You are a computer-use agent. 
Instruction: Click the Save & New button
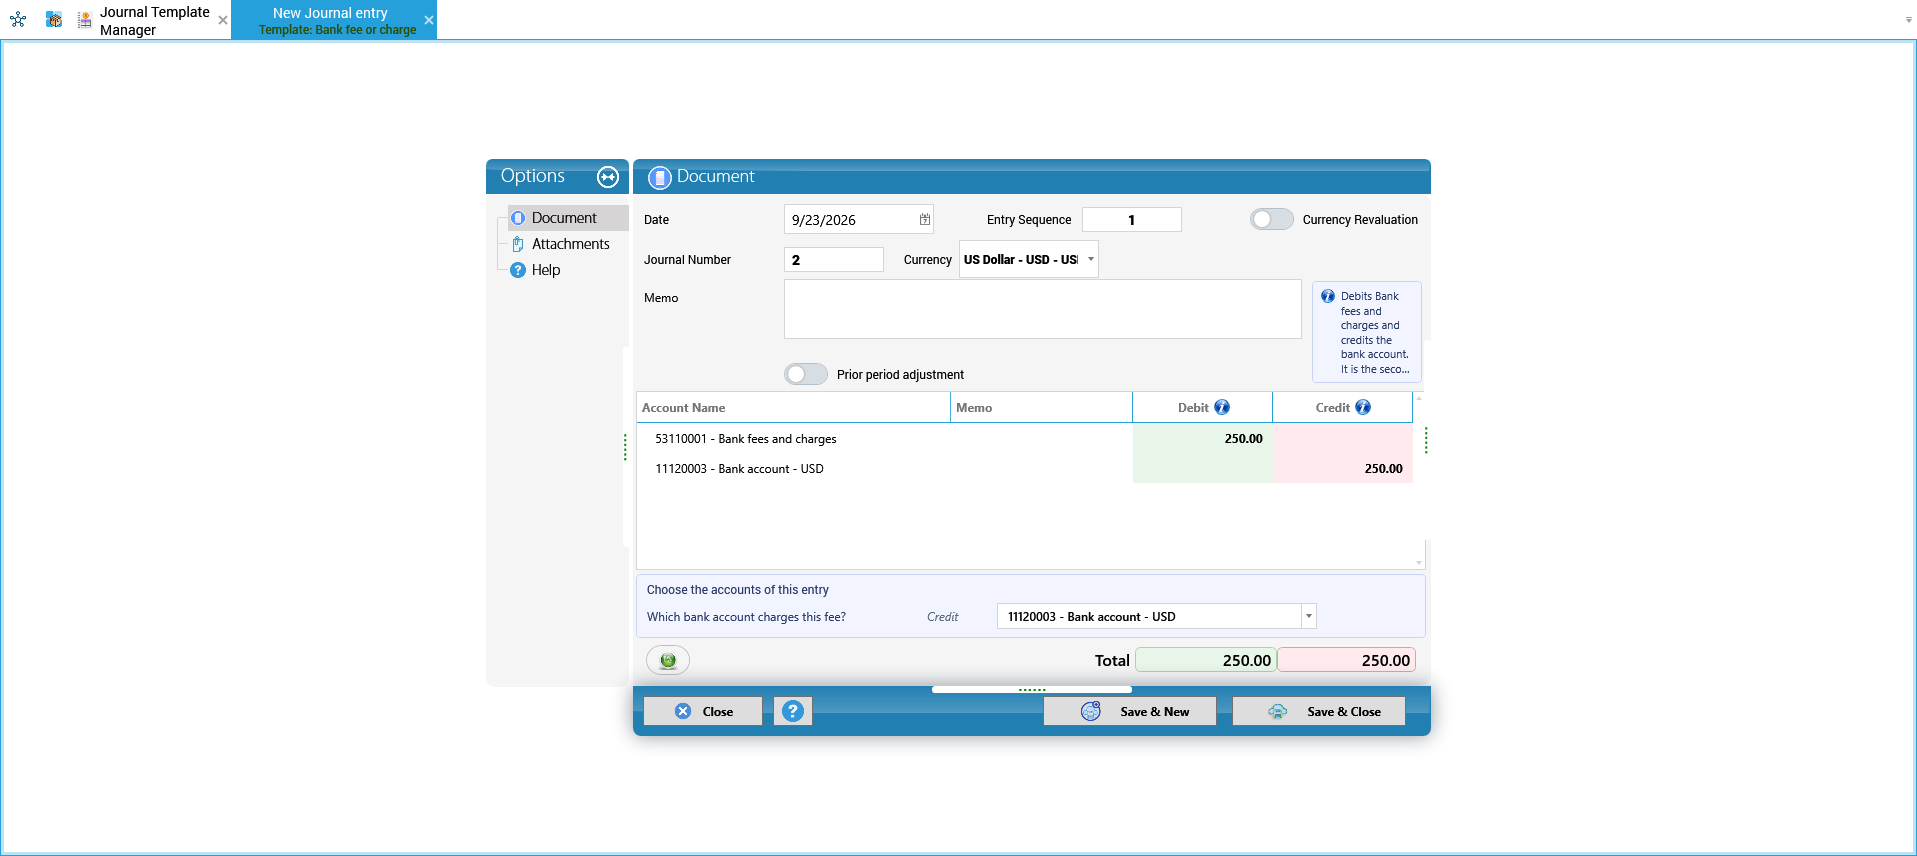pos(1130,711)
